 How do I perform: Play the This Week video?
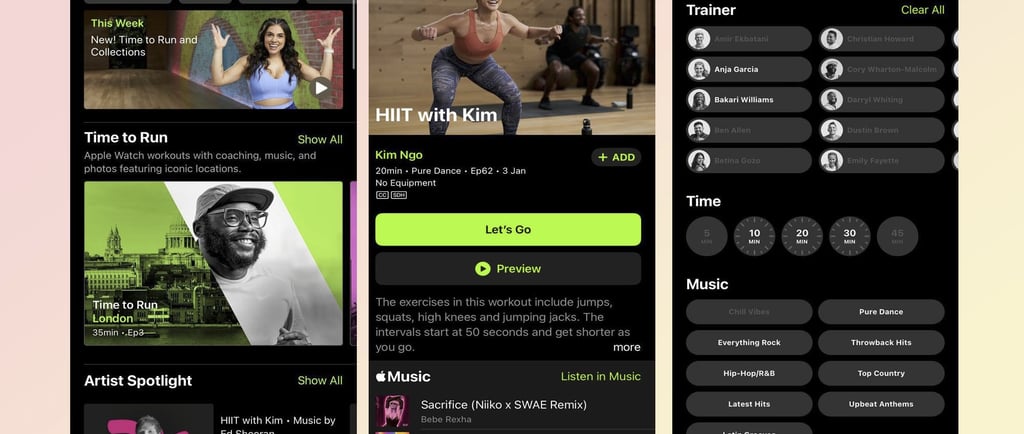click(321, 87)
